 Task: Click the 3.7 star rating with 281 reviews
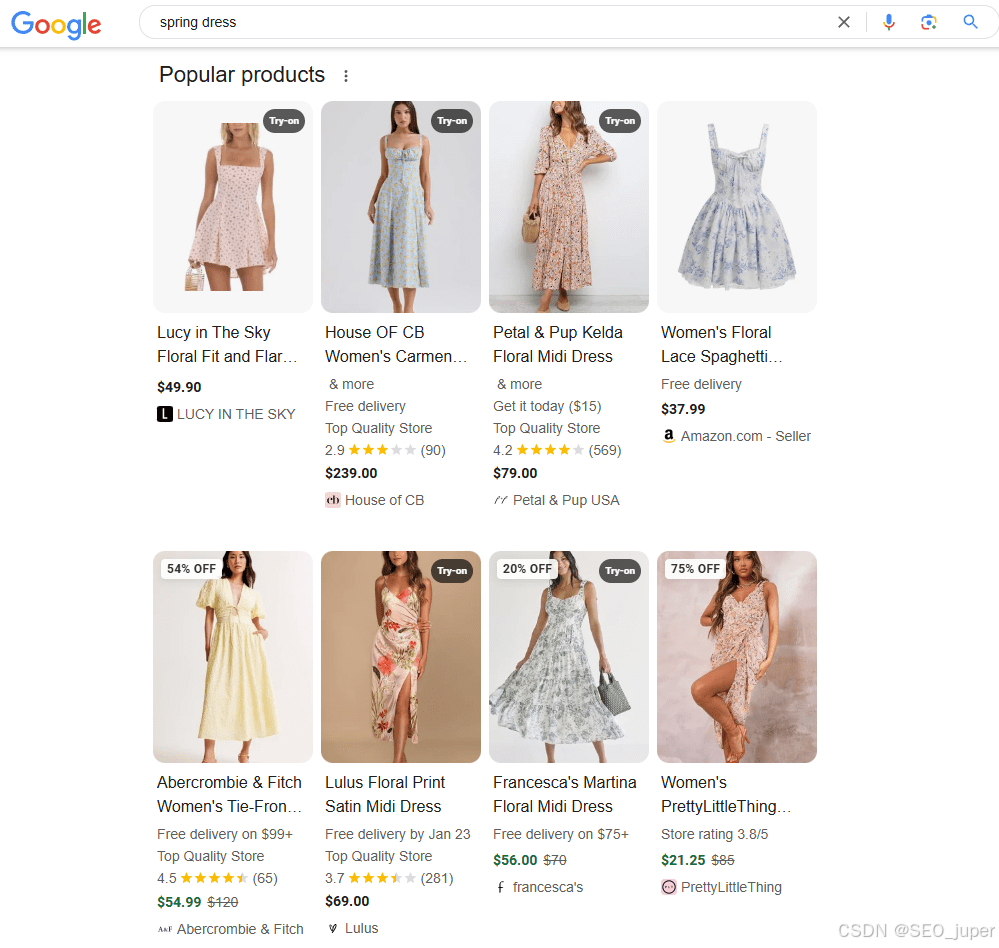pos(389,879)
